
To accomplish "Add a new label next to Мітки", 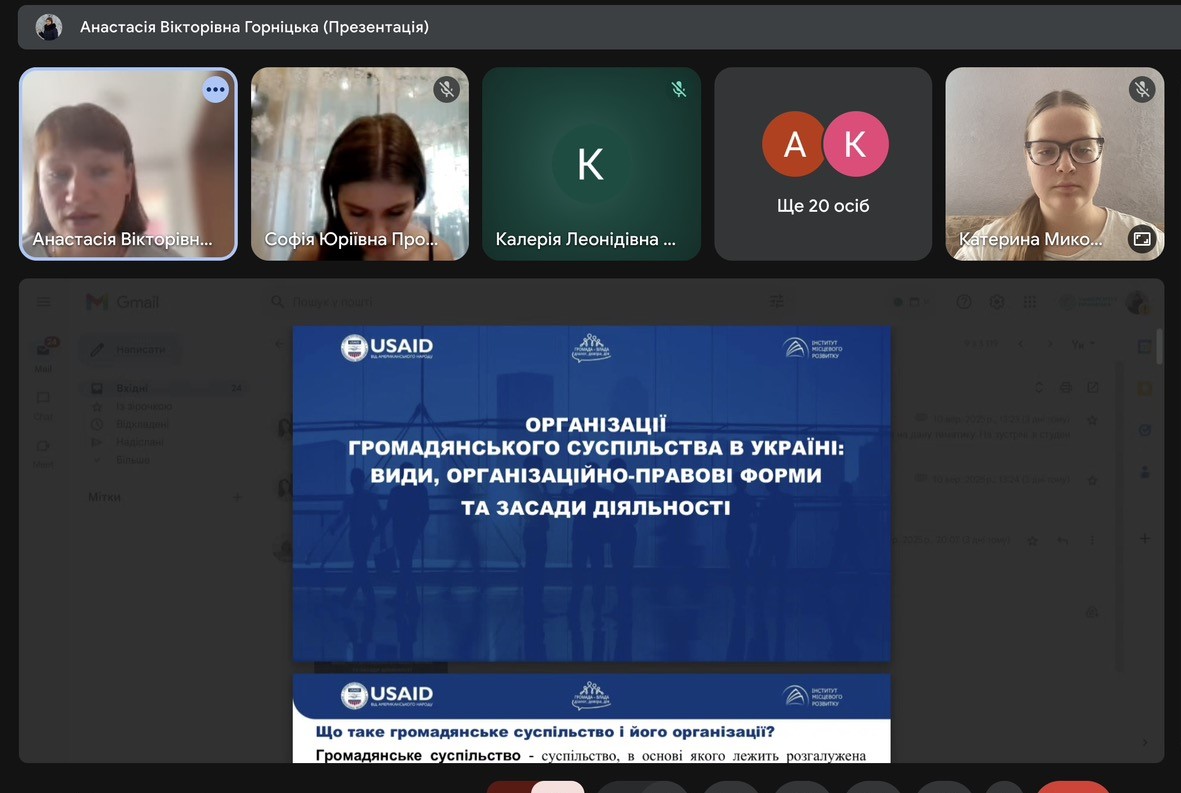I will pos(237,497).
